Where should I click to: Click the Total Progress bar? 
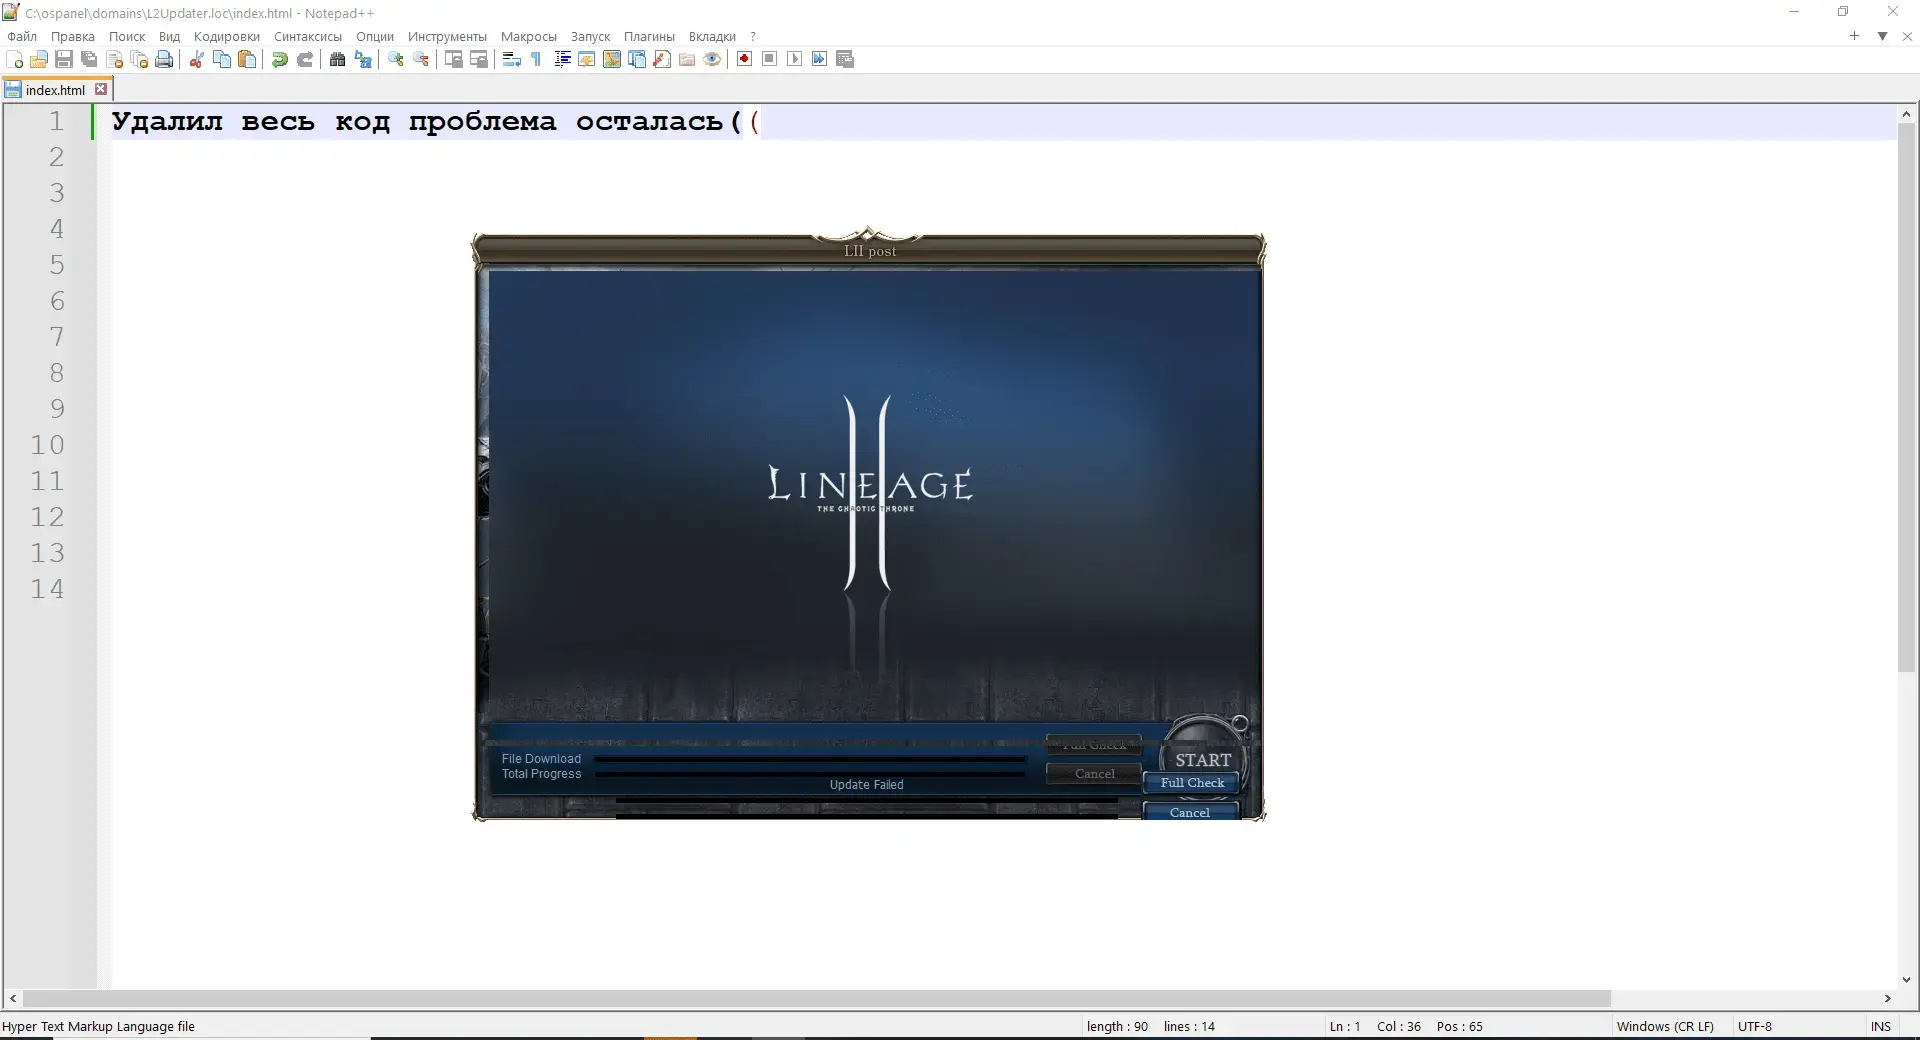click(810, 774)
